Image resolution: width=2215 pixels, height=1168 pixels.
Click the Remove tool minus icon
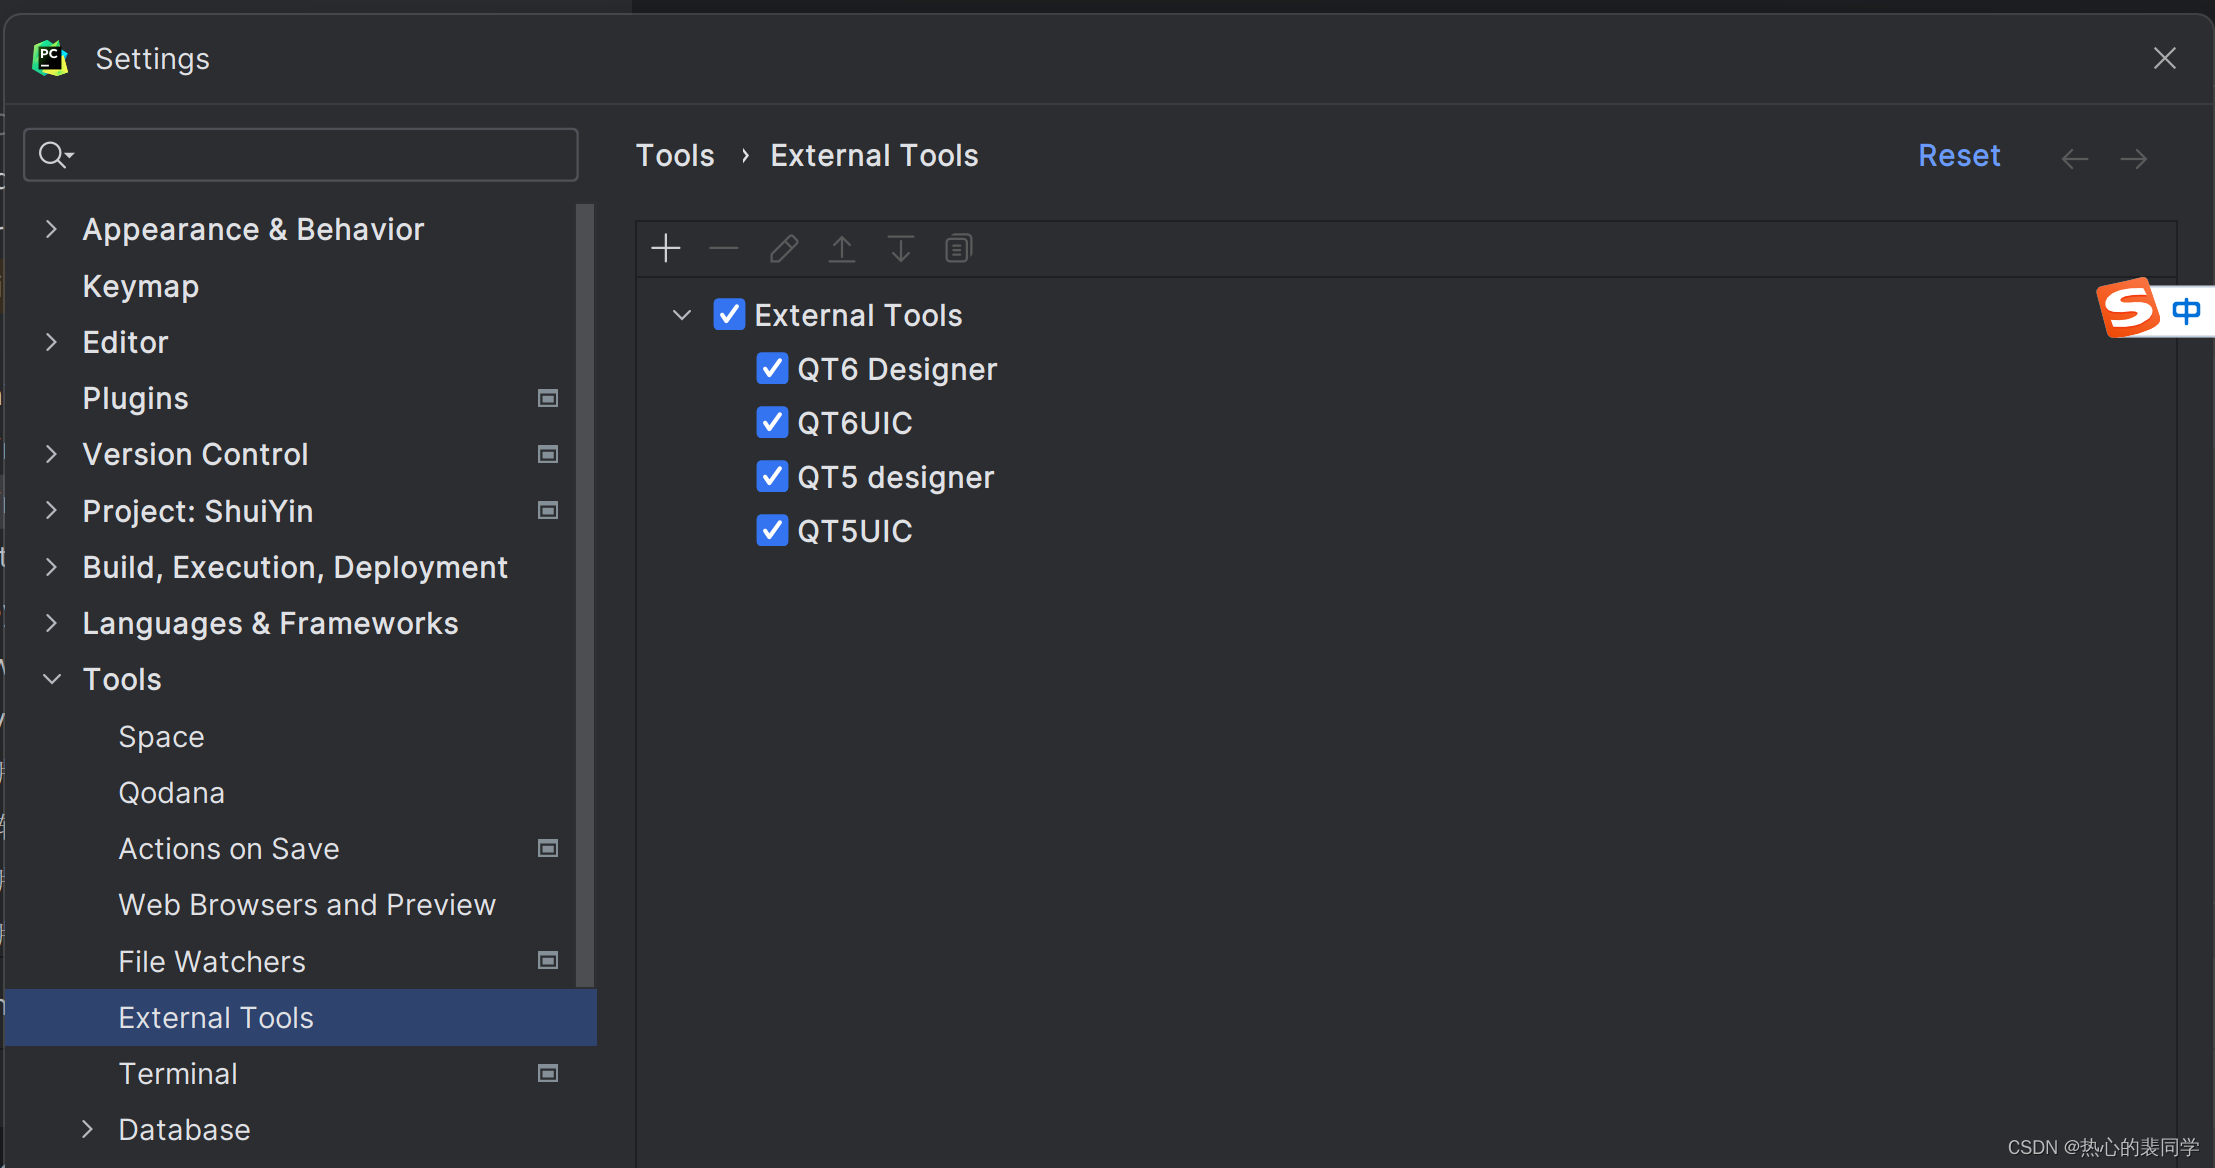pos(723,248)
